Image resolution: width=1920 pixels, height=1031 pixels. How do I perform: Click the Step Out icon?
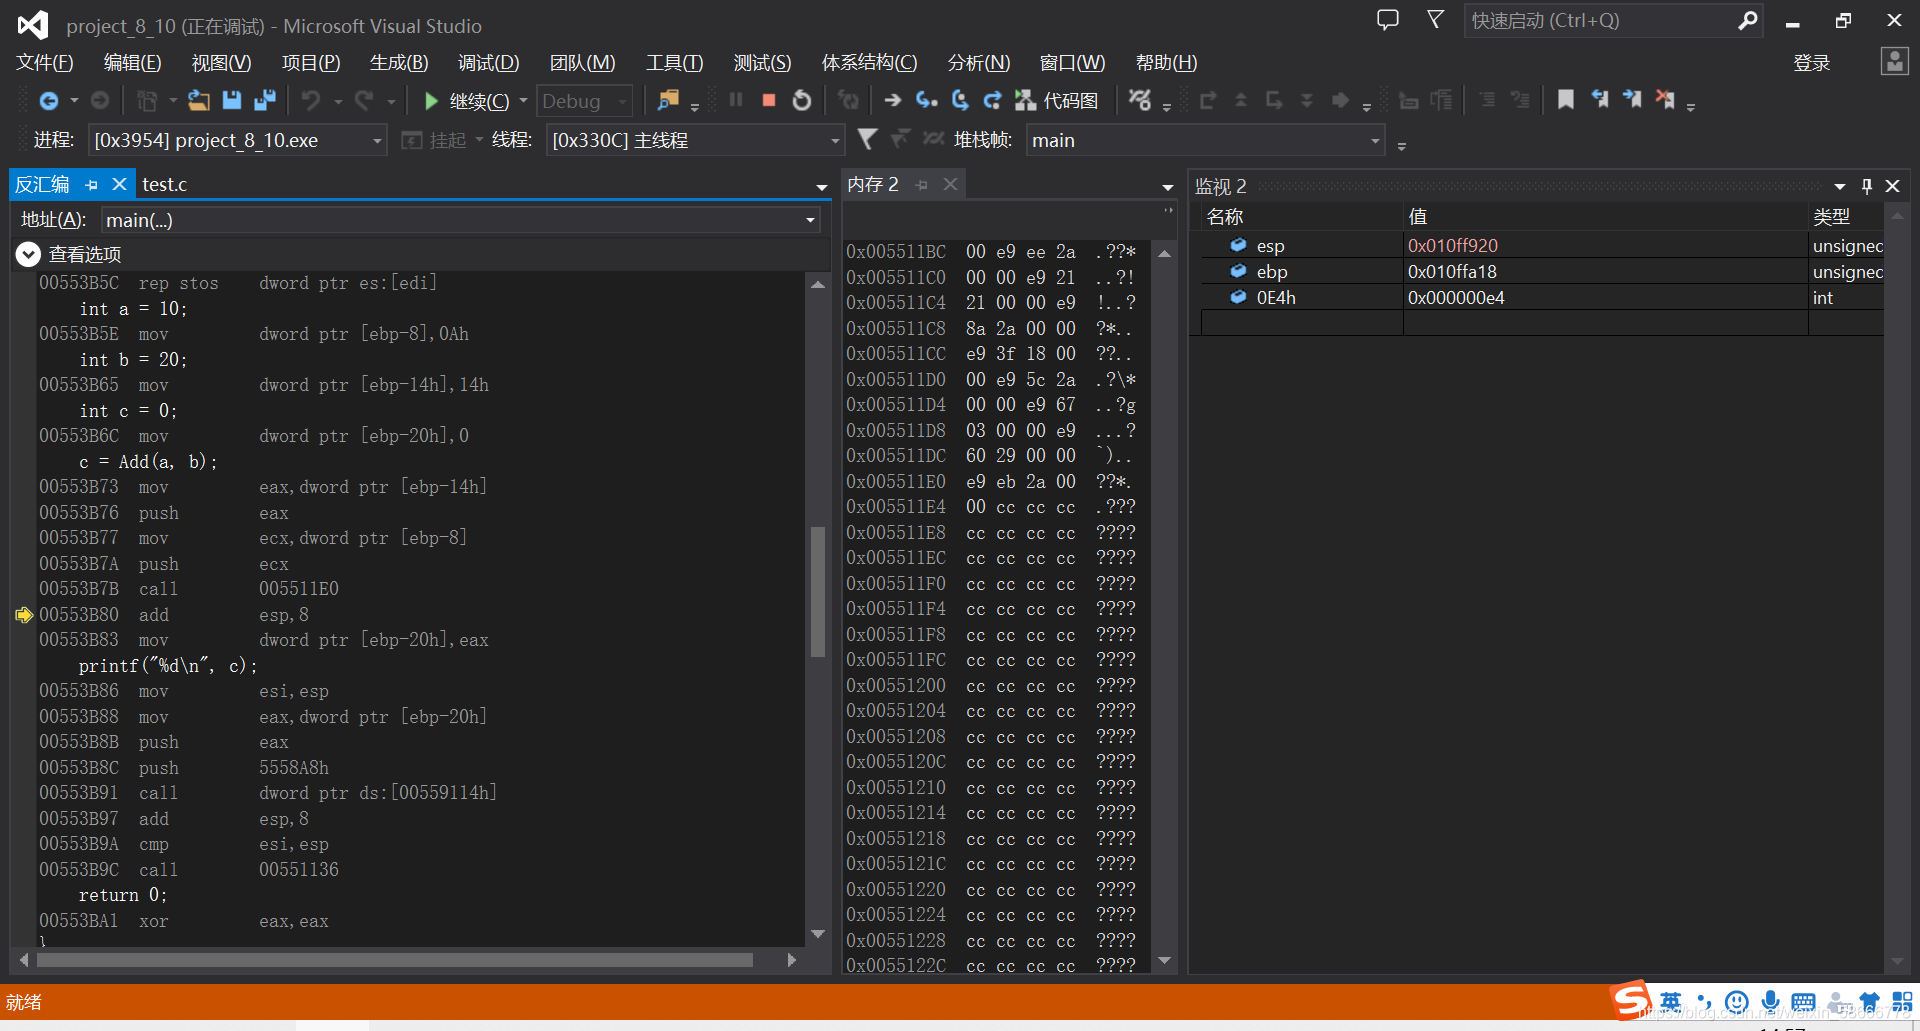click(992, 101)
